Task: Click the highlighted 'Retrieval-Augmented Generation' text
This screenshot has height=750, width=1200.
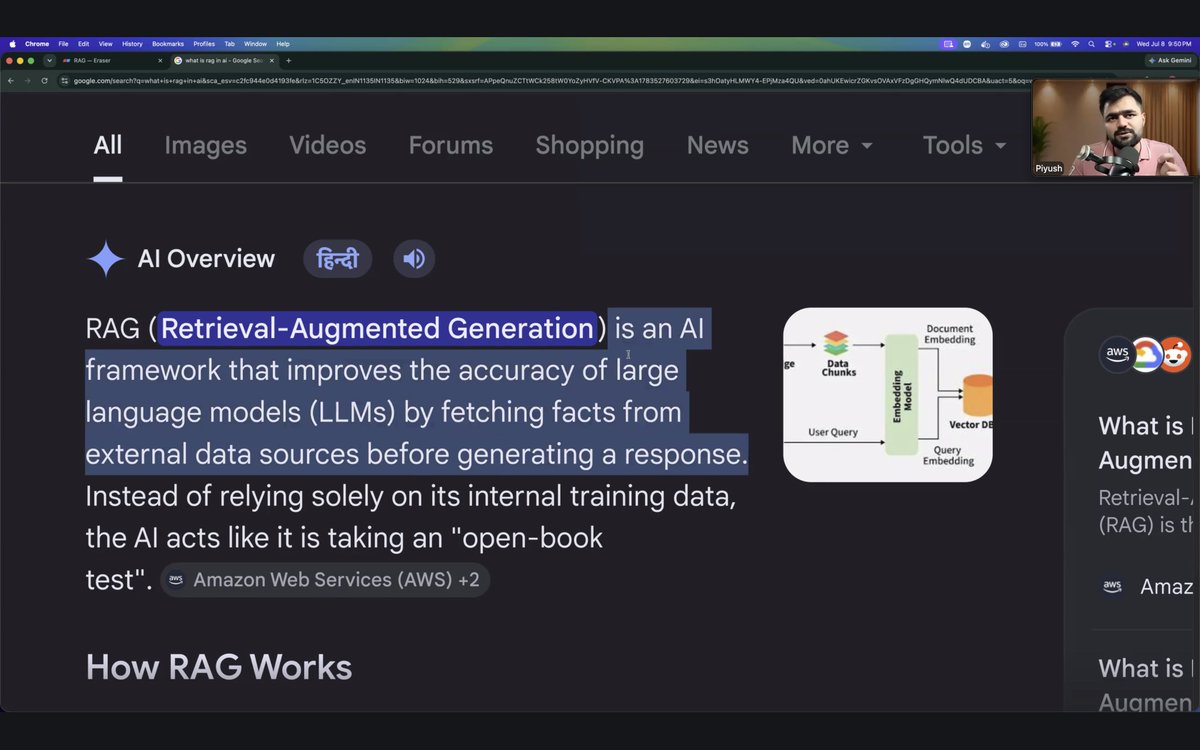Action: [x=377, y=329]
